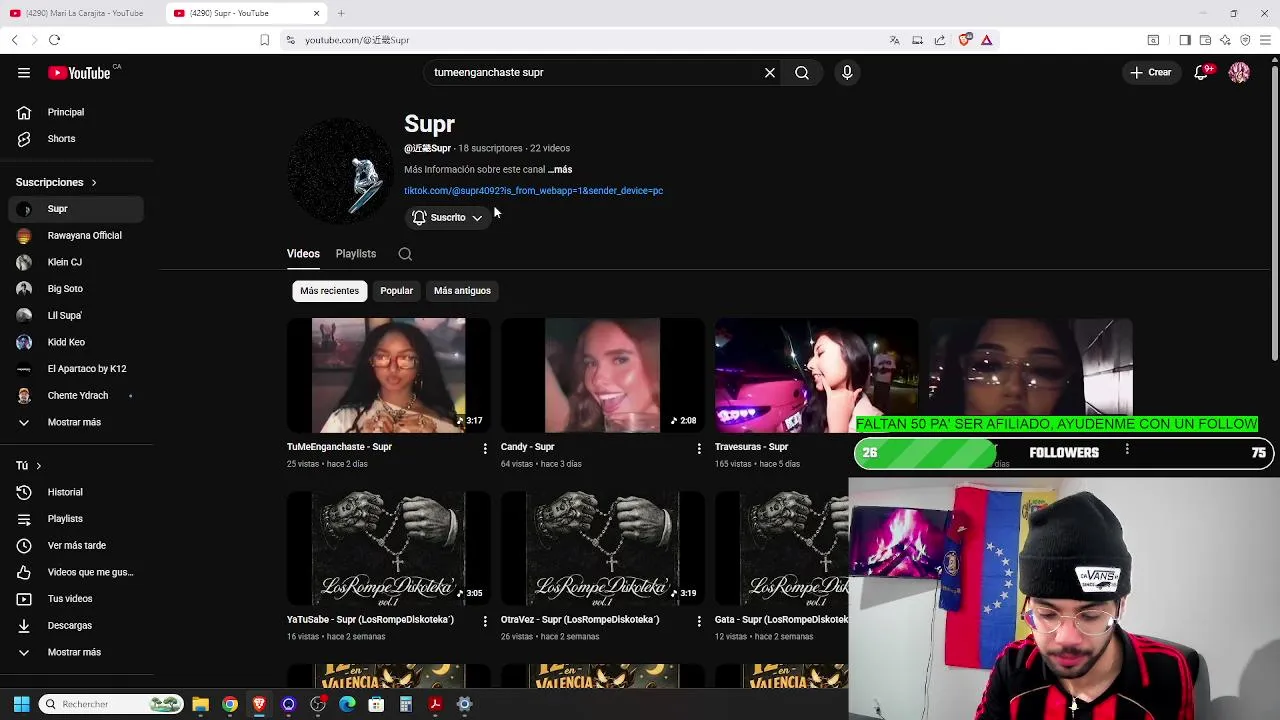Open Videos que me gustan
This screenshot has height=720, width=1280.
click(76, 572)
